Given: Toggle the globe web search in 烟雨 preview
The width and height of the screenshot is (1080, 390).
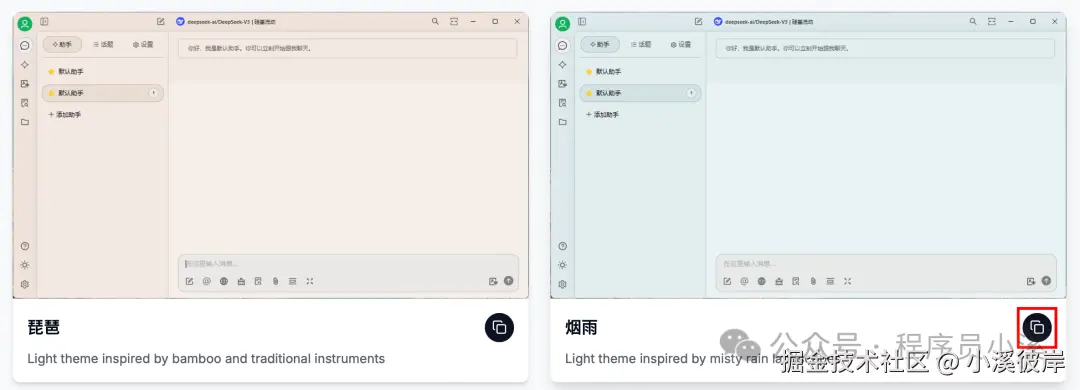Looking at the screenshot, I should pos(761,281).
